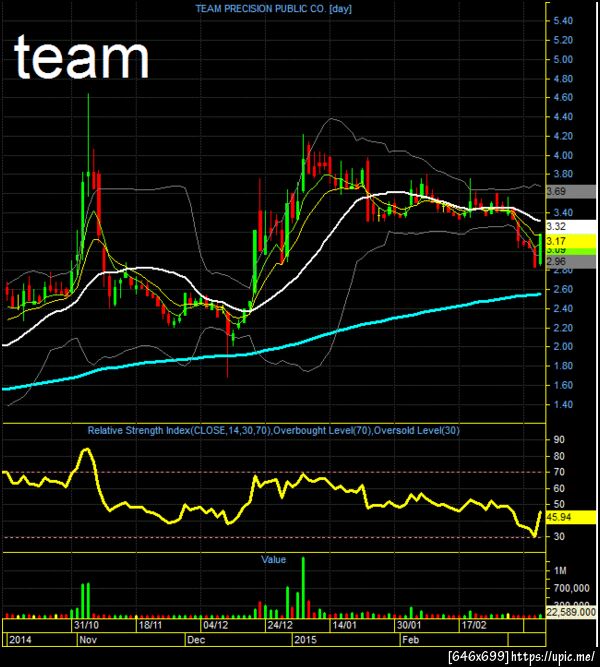This screenshot has height=667, width=600.
Task: Click the 17/02 date marker on timeline
Action: [474, 625]
